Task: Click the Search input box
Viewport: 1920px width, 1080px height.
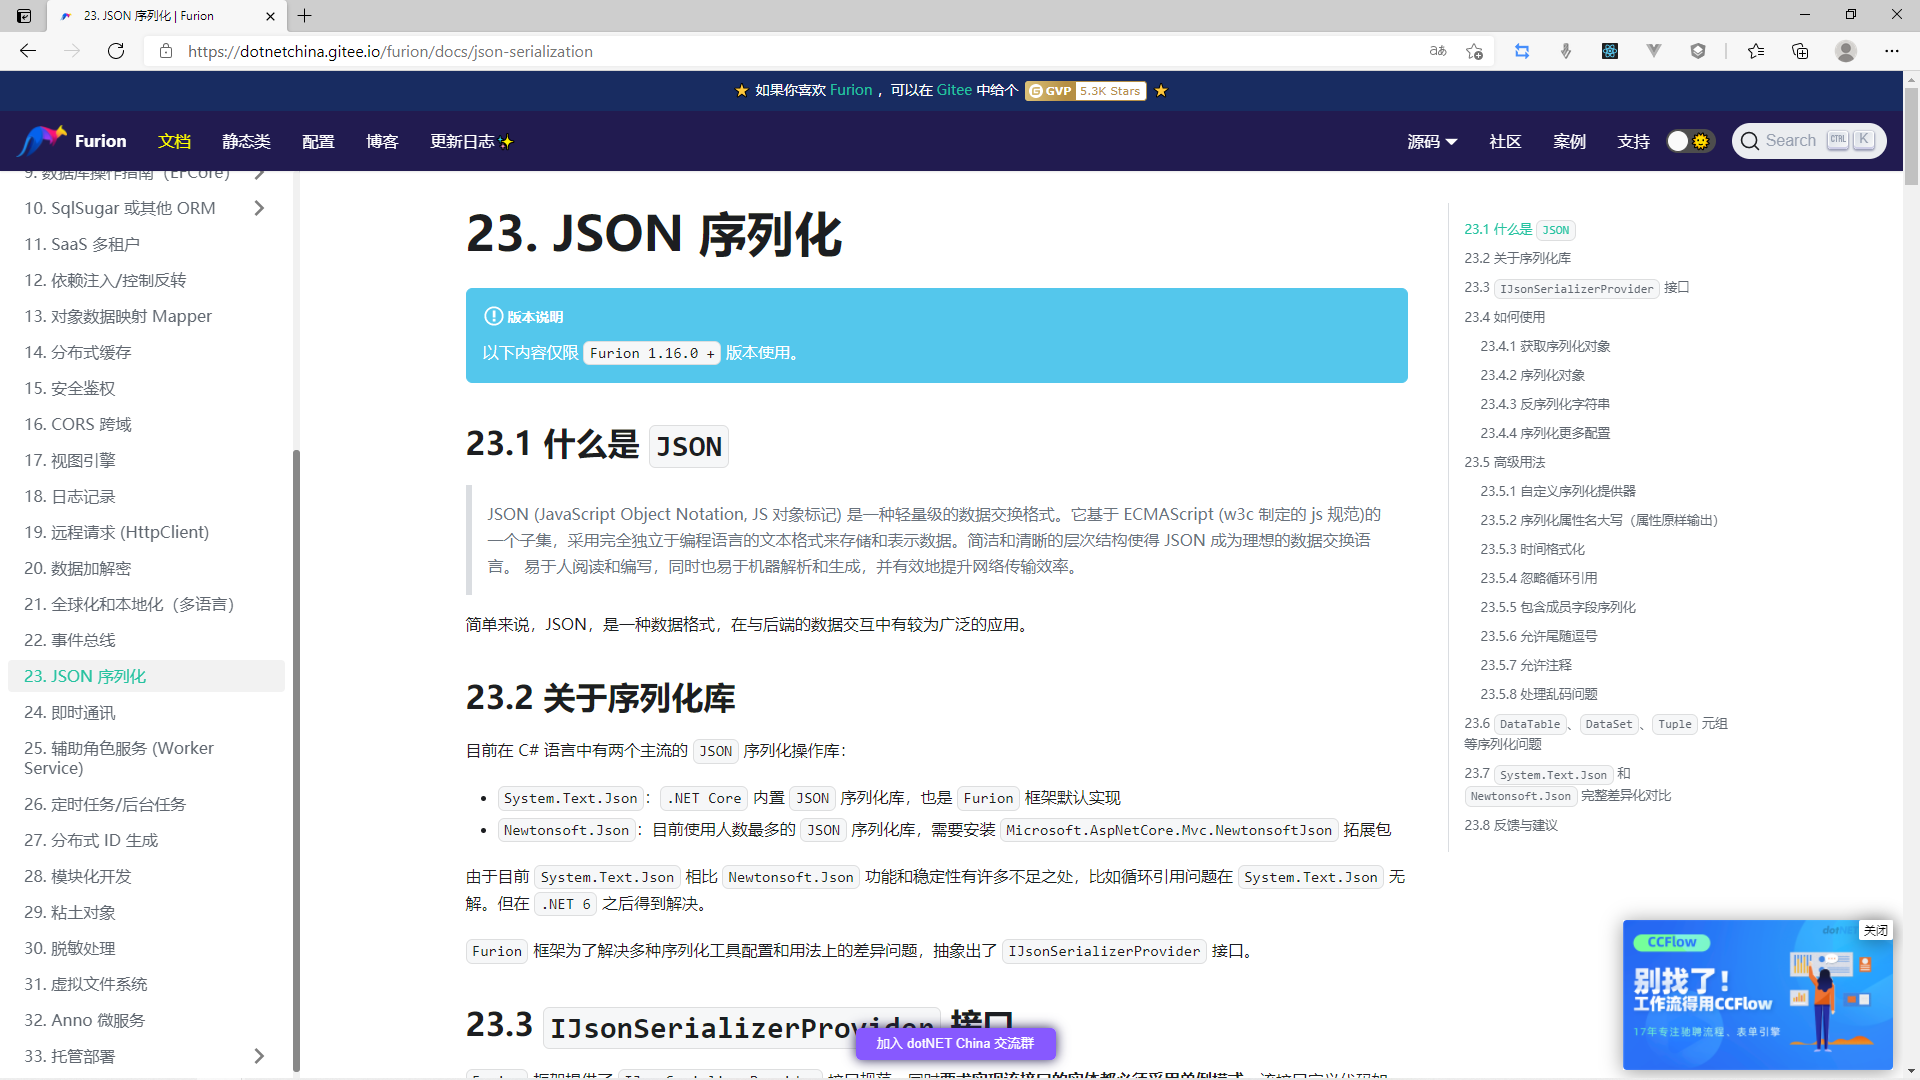Action: tap(1809, 141)
